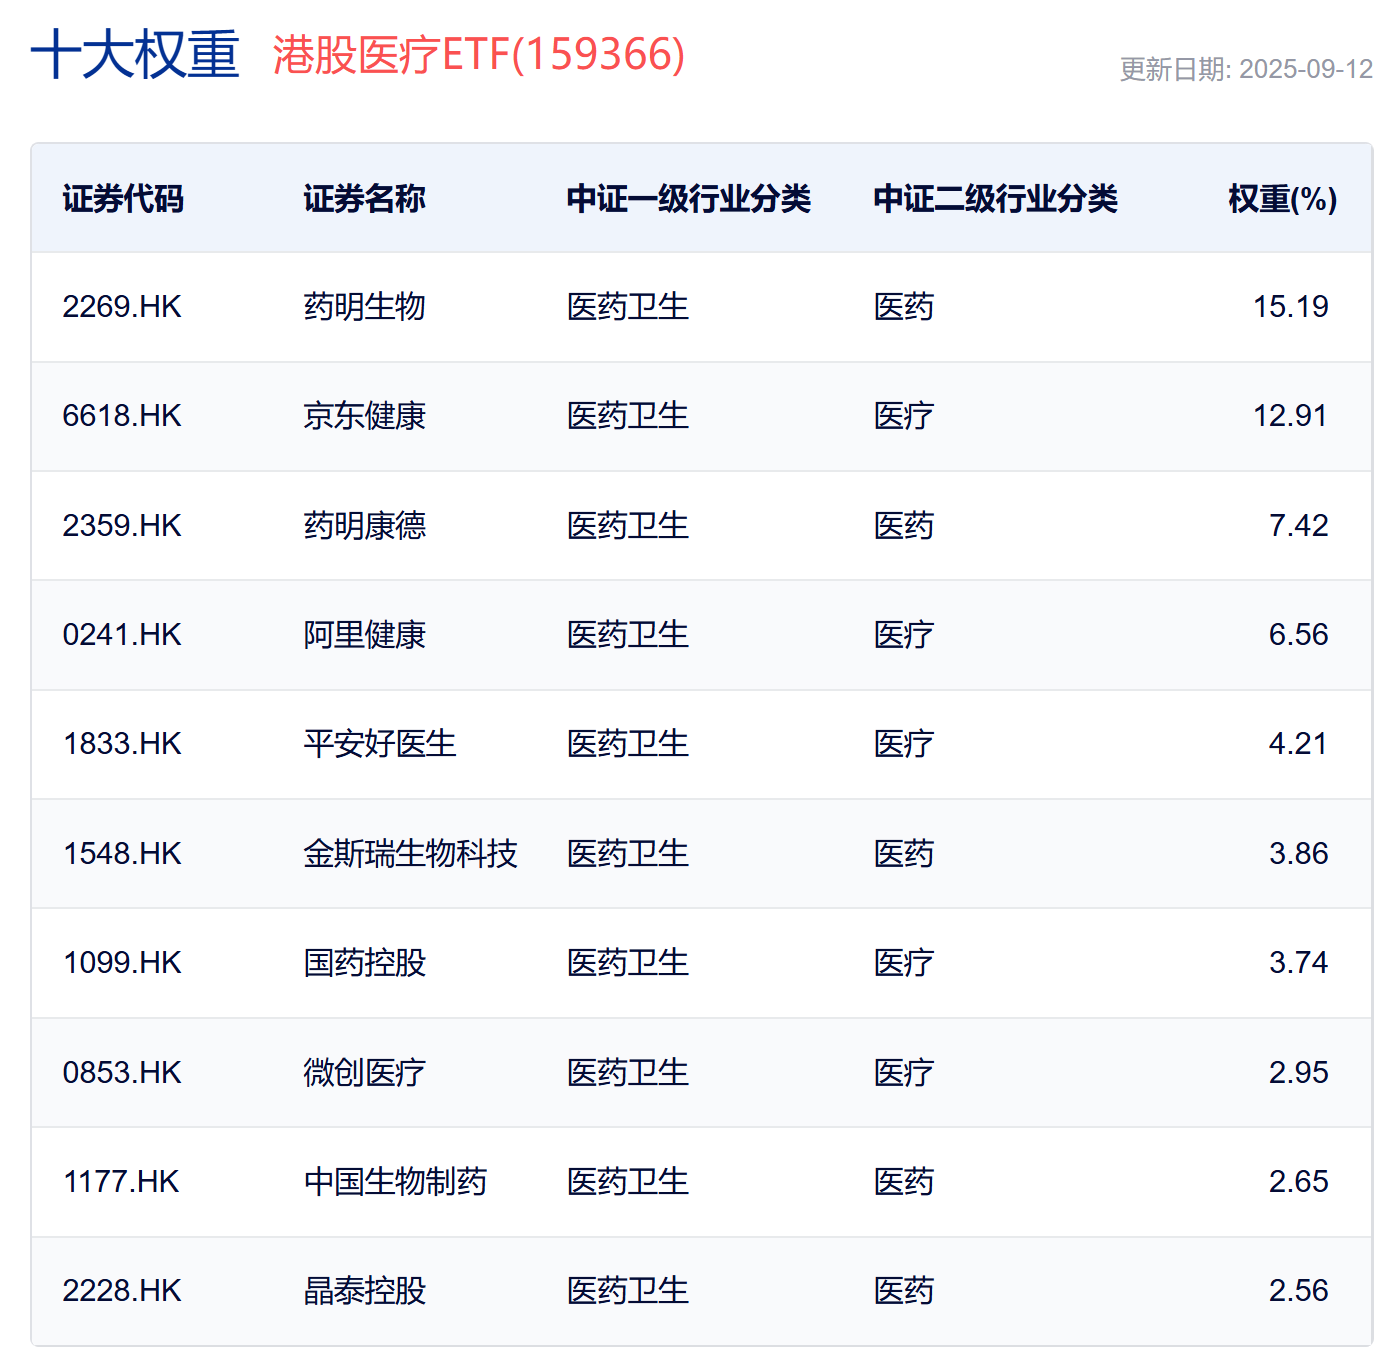Viewport: 1386px width, 1349px height.
Task: Click '医药卫生' in the 京东健康 row
Action: click(628, 416)
